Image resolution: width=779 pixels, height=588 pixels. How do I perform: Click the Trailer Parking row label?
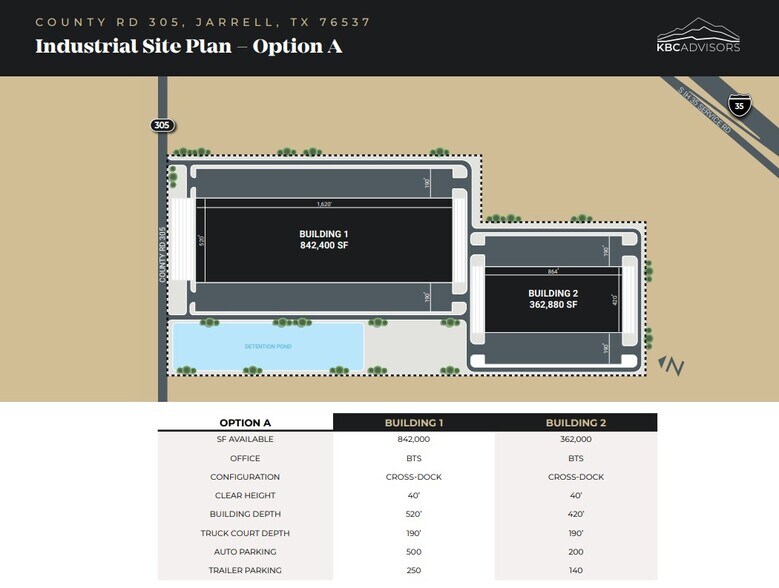click(x=245, y=570)
